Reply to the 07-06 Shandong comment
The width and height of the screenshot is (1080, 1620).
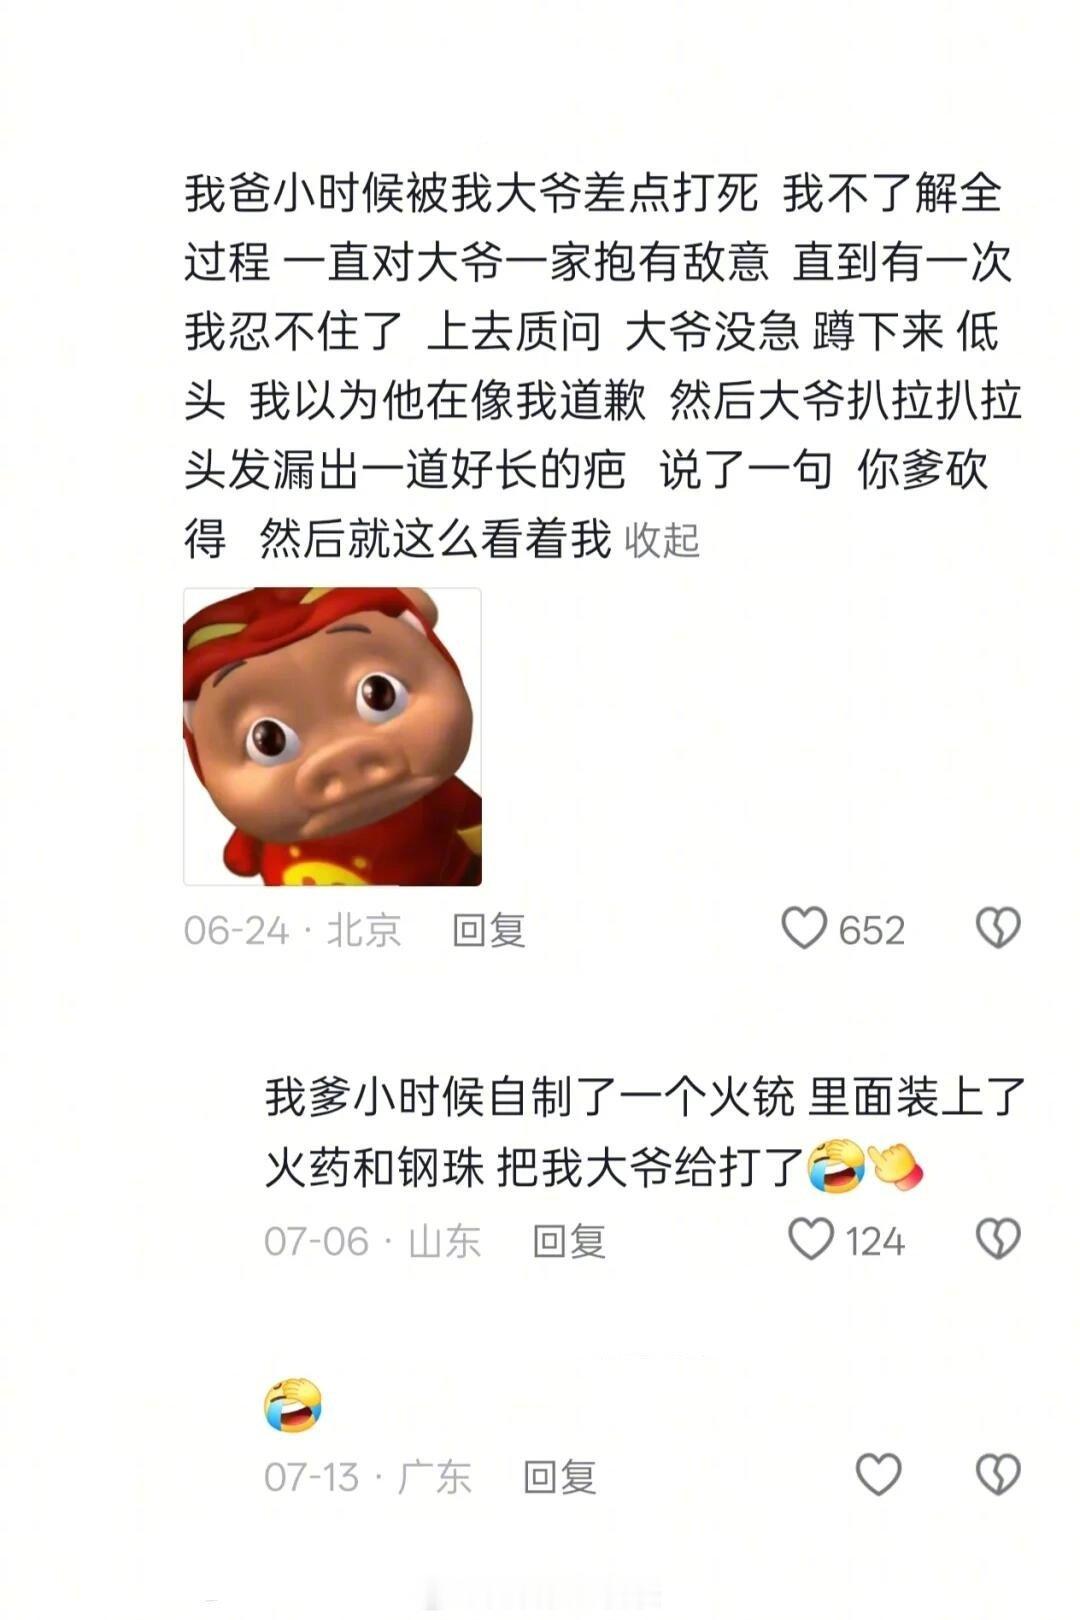pos(568,1241)
